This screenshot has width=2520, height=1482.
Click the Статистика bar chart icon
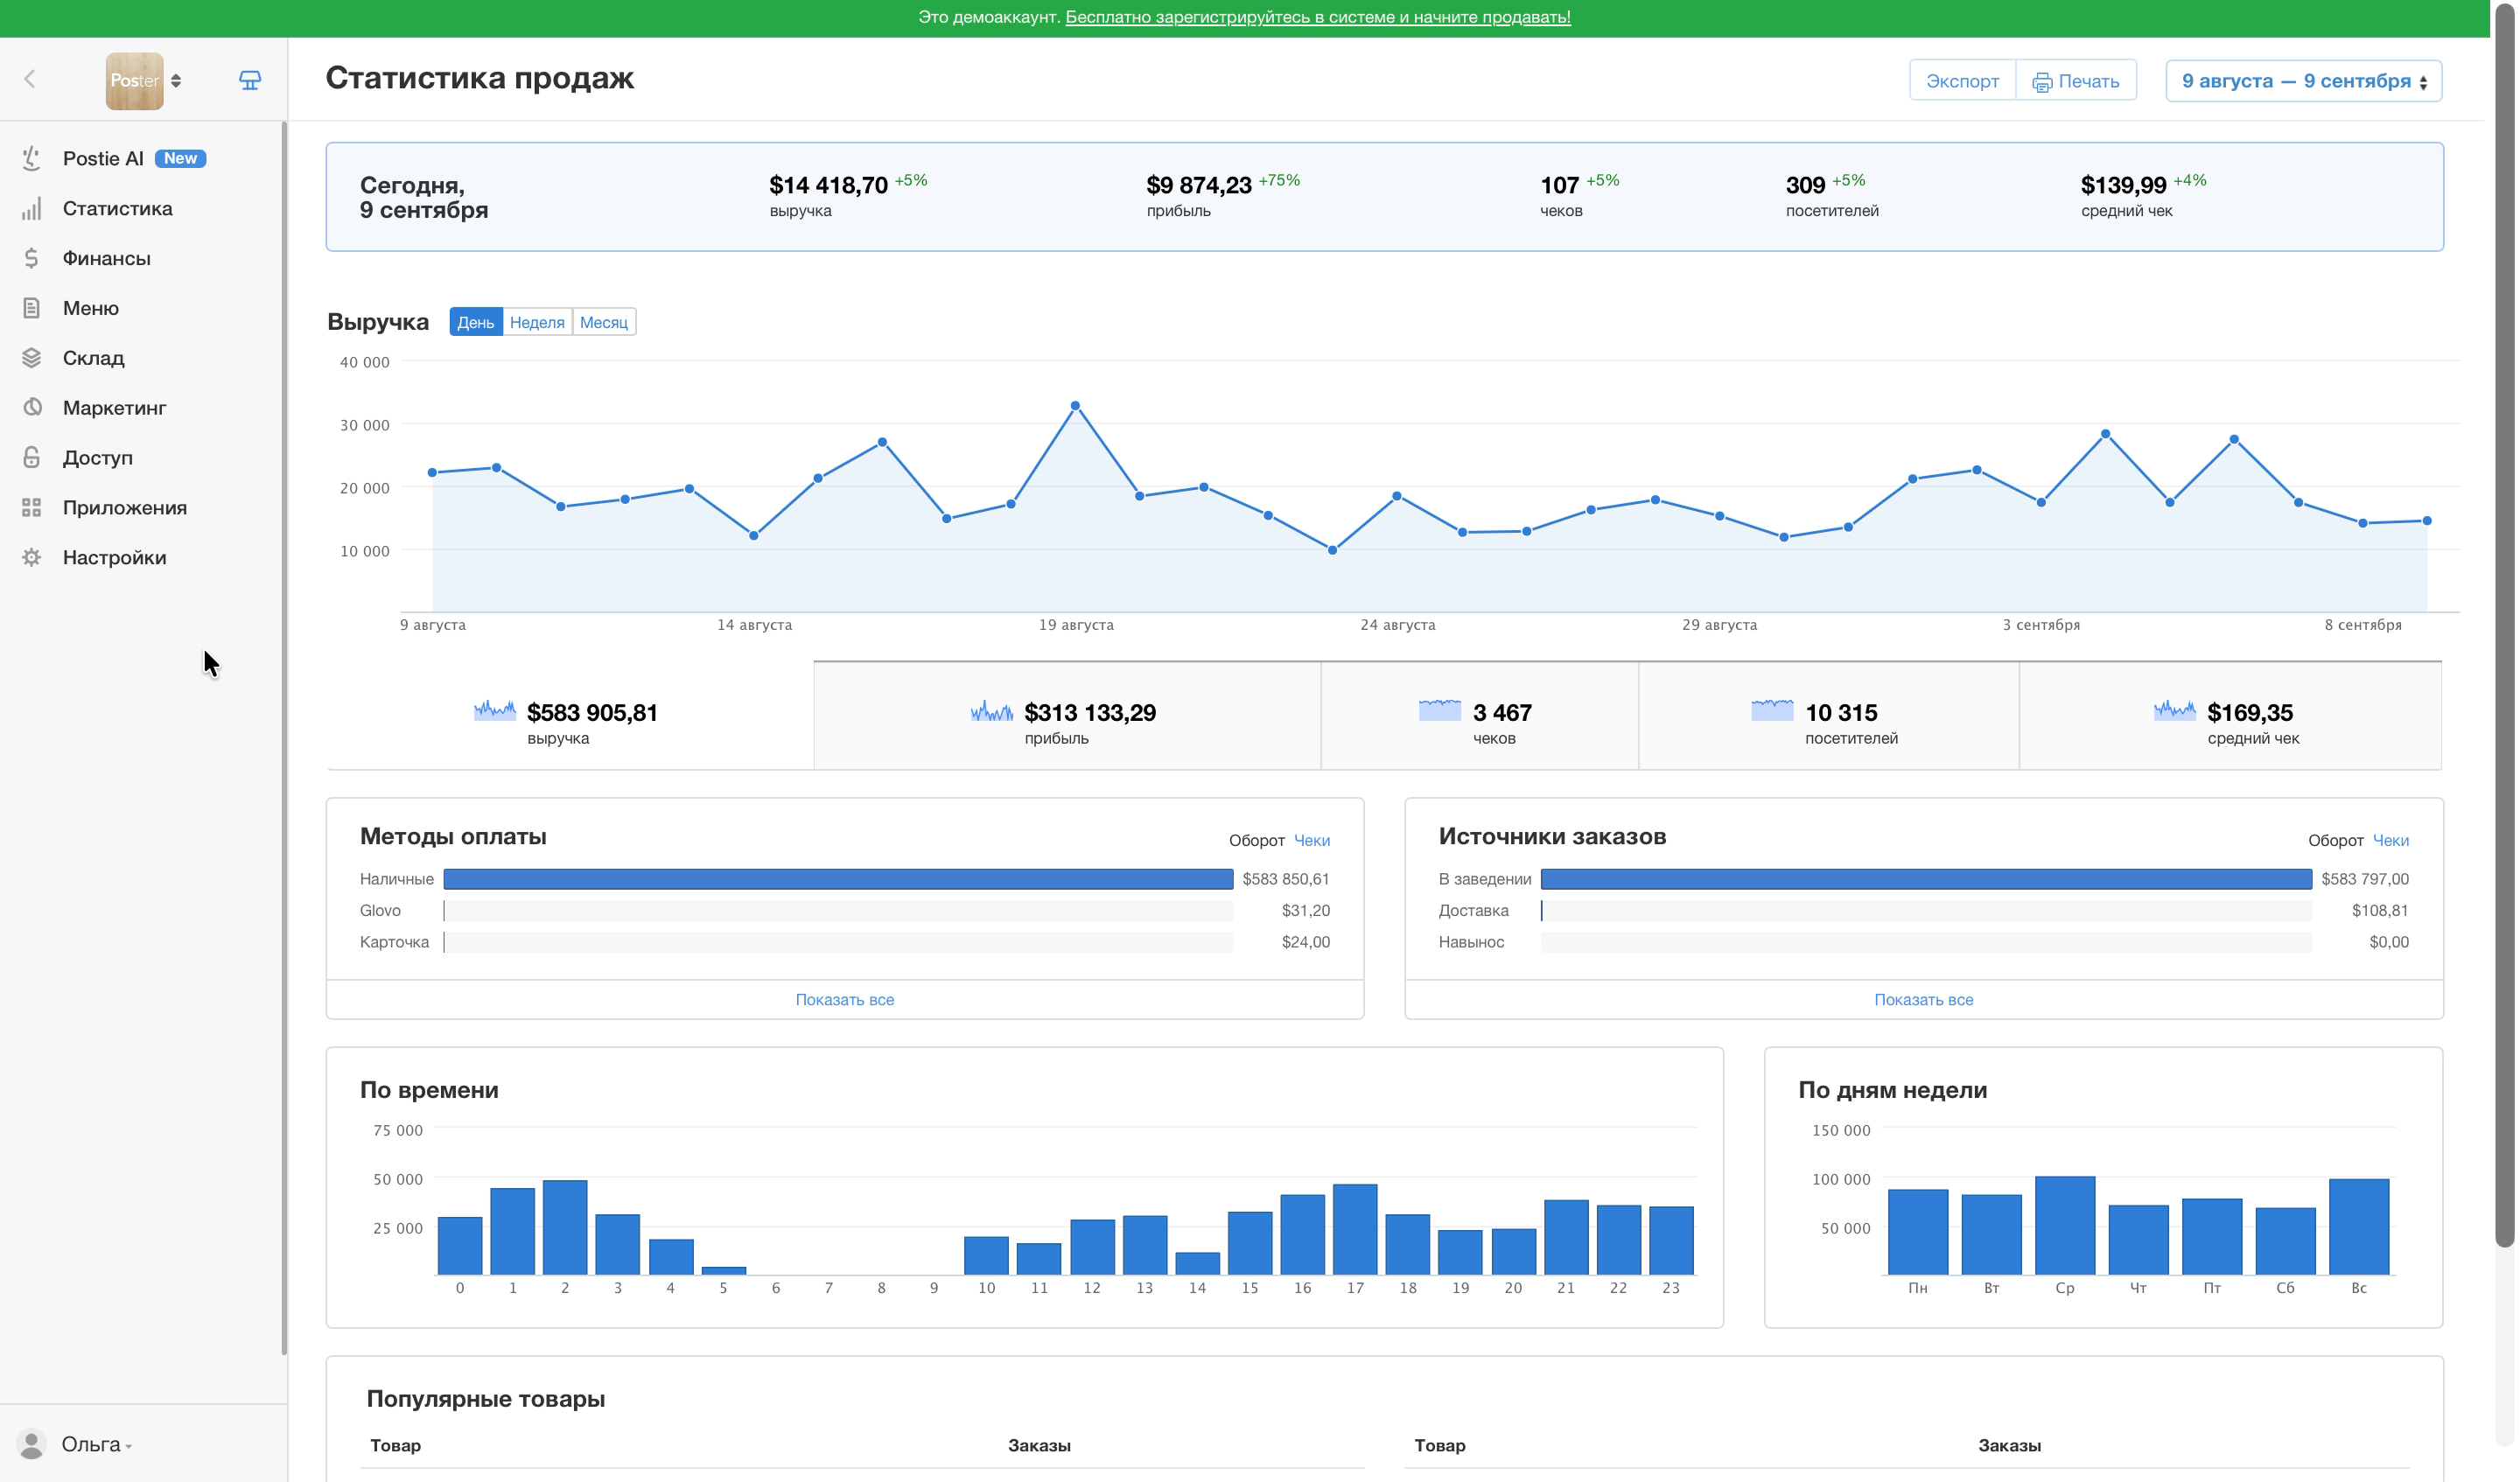point(32,208)
